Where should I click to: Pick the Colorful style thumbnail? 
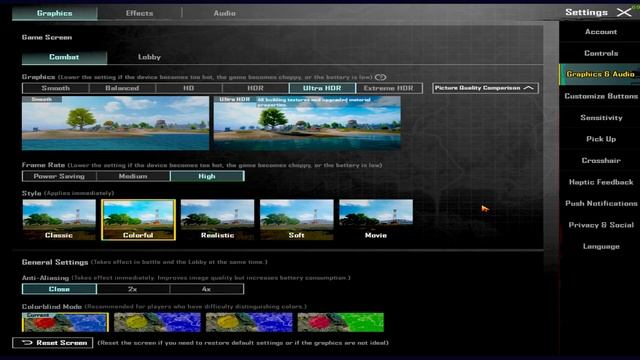138,220
